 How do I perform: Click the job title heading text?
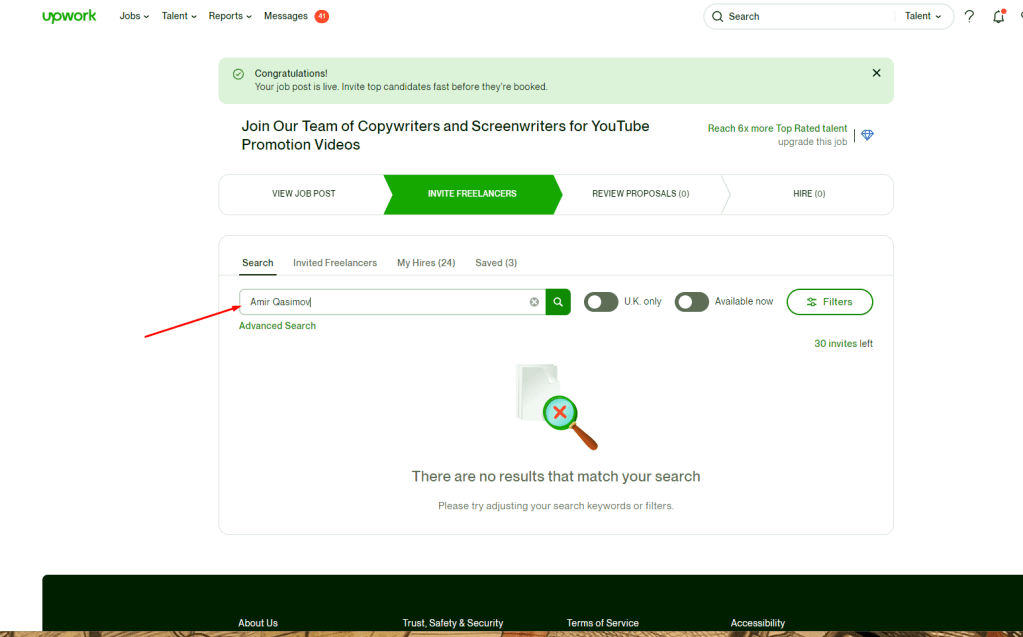tap(446, 135)
